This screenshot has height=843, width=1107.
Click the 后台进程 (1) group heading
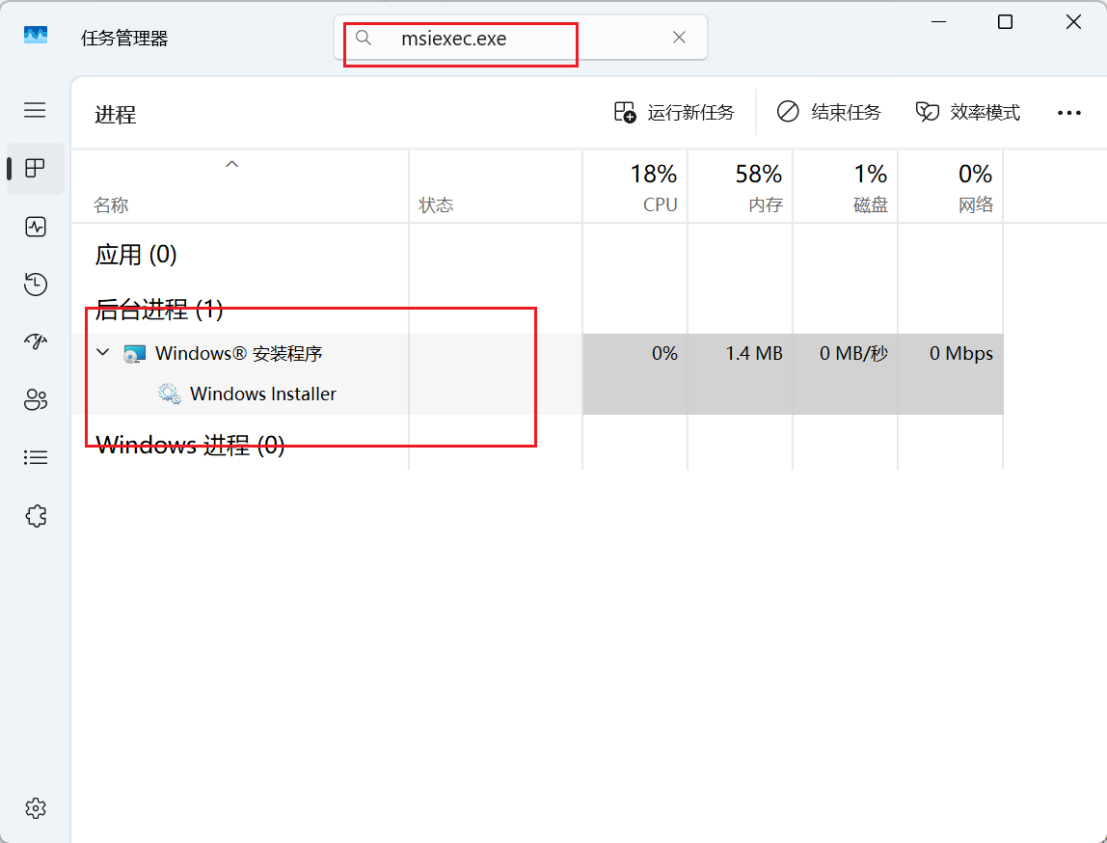coord(159,309)
